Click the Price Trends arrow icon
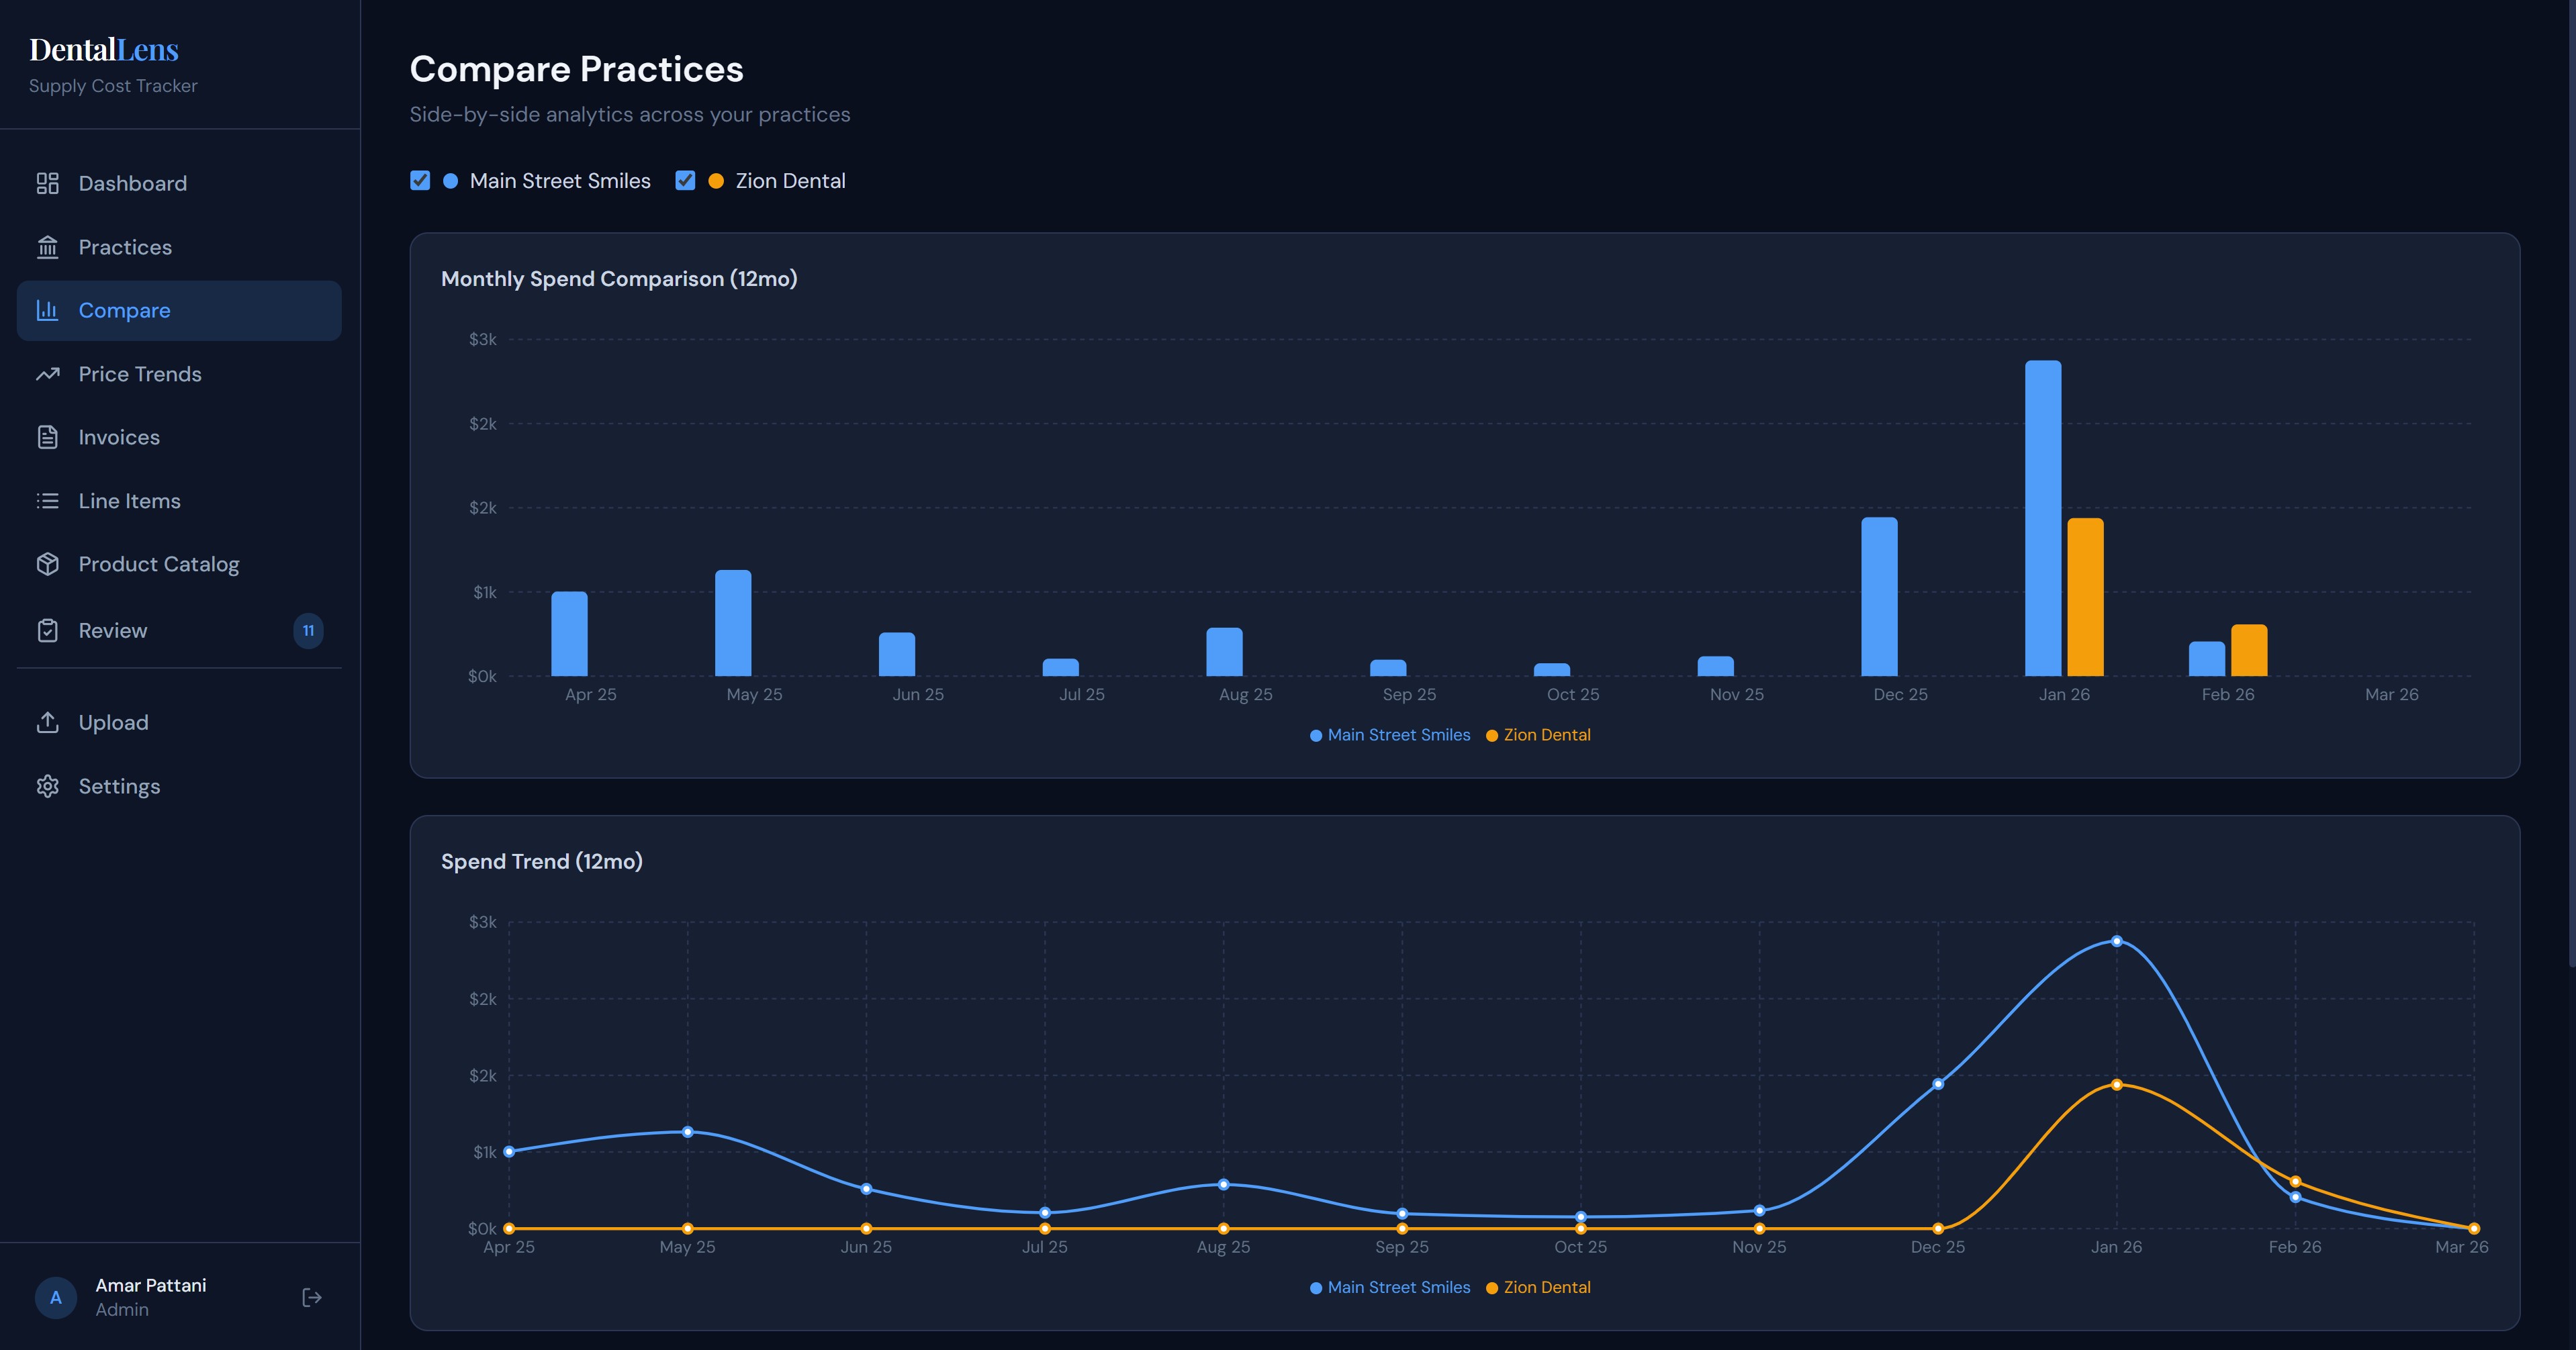 tap(47, 374)
